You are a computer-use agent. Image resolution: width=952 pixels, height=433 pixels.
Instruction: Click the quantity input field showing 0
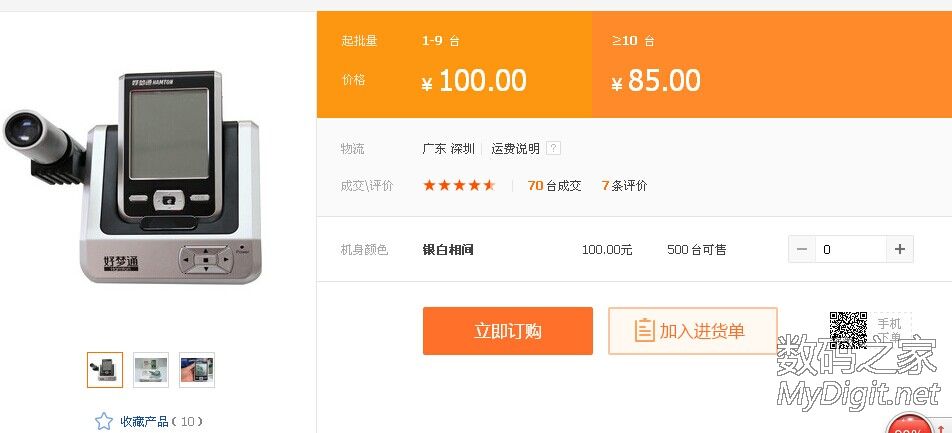(850, 249)
